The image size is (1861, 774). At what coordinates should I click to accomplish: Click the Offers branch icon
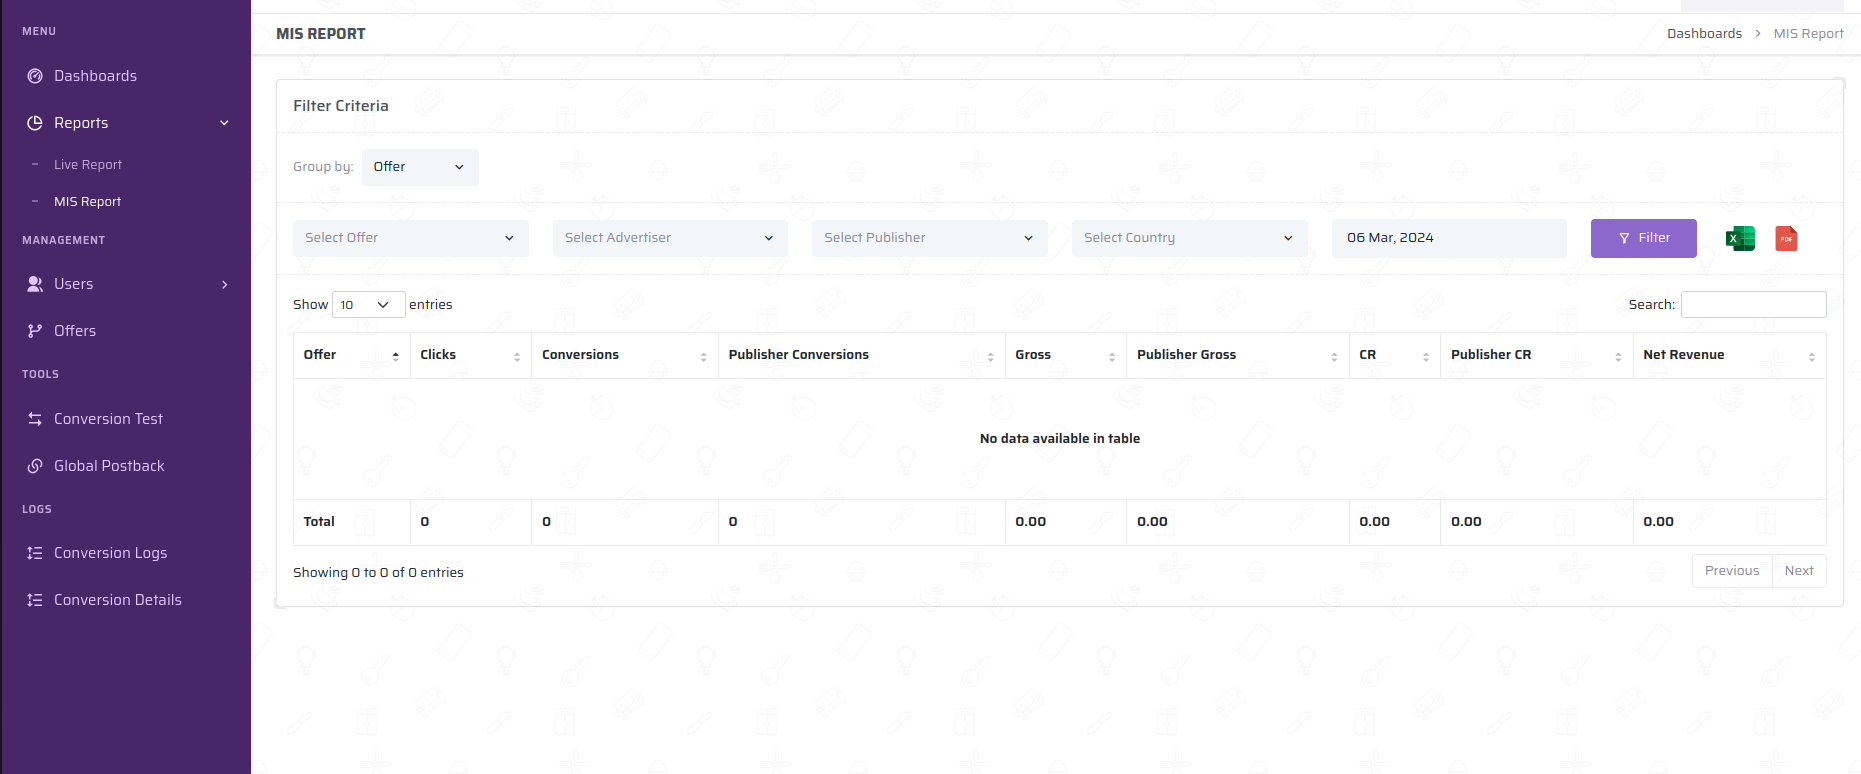(x=35, y=331)
